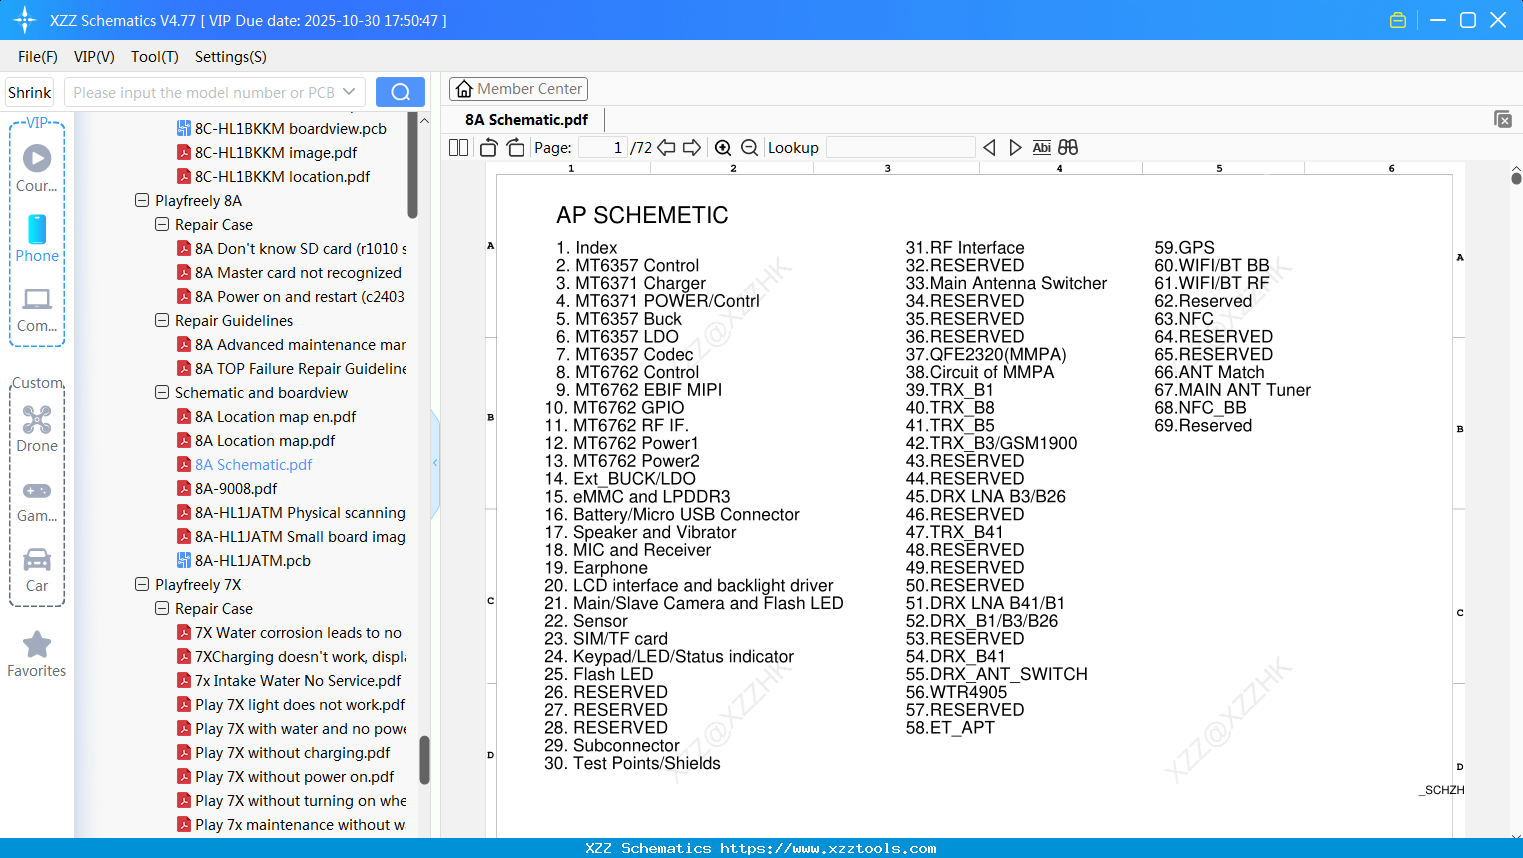This screenshot has height=858, width=1523.
Task: Click the blue search button
Action: pyautogui.click(x=400, y=92)
